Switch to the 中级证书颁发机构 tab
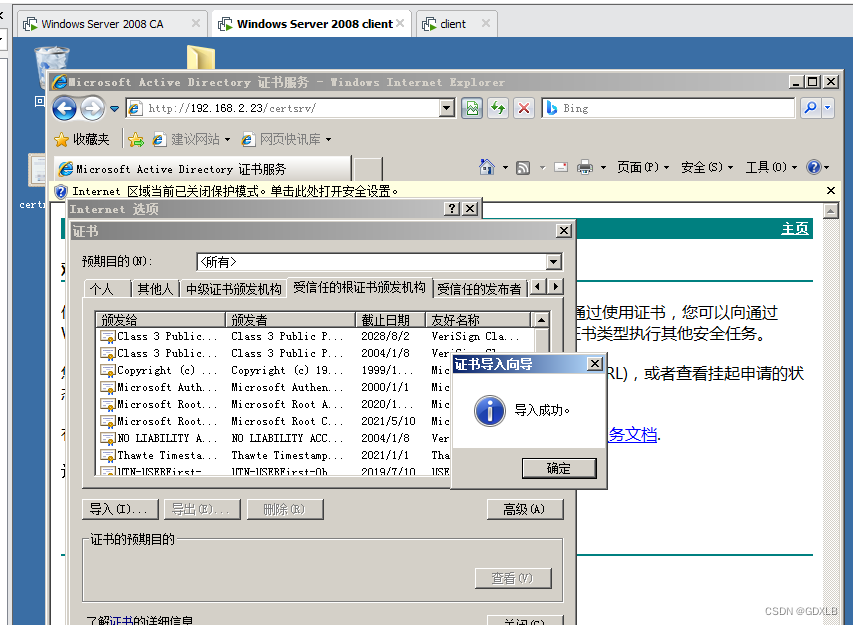This screenshot has height=625, width=853. (233, 289)
